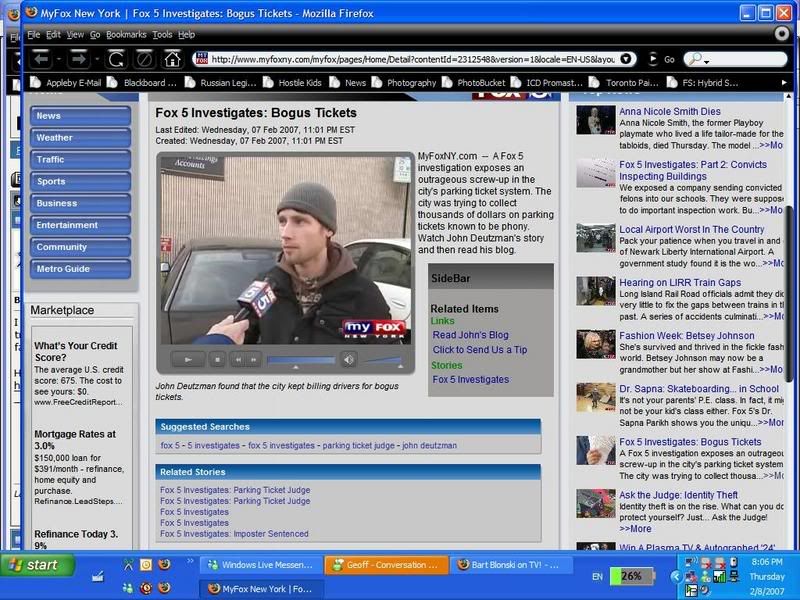Select Weather in the site navigation
This screenshot has width=800, height=600.
point(80,138)
